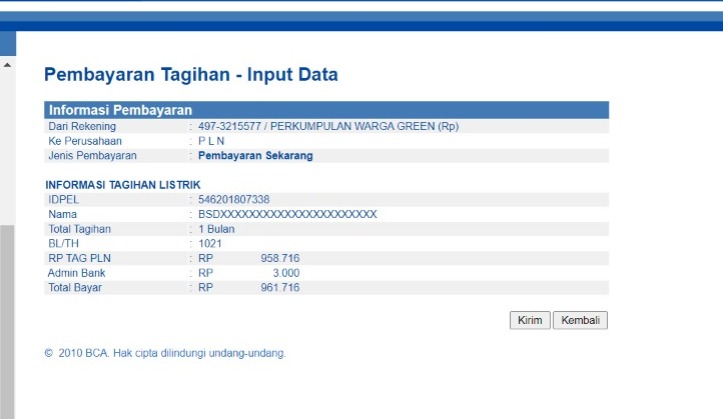The width and height of the screenshot is (723, 419).
Task: Click the blue tab at left edge
Action: point(8,43)
